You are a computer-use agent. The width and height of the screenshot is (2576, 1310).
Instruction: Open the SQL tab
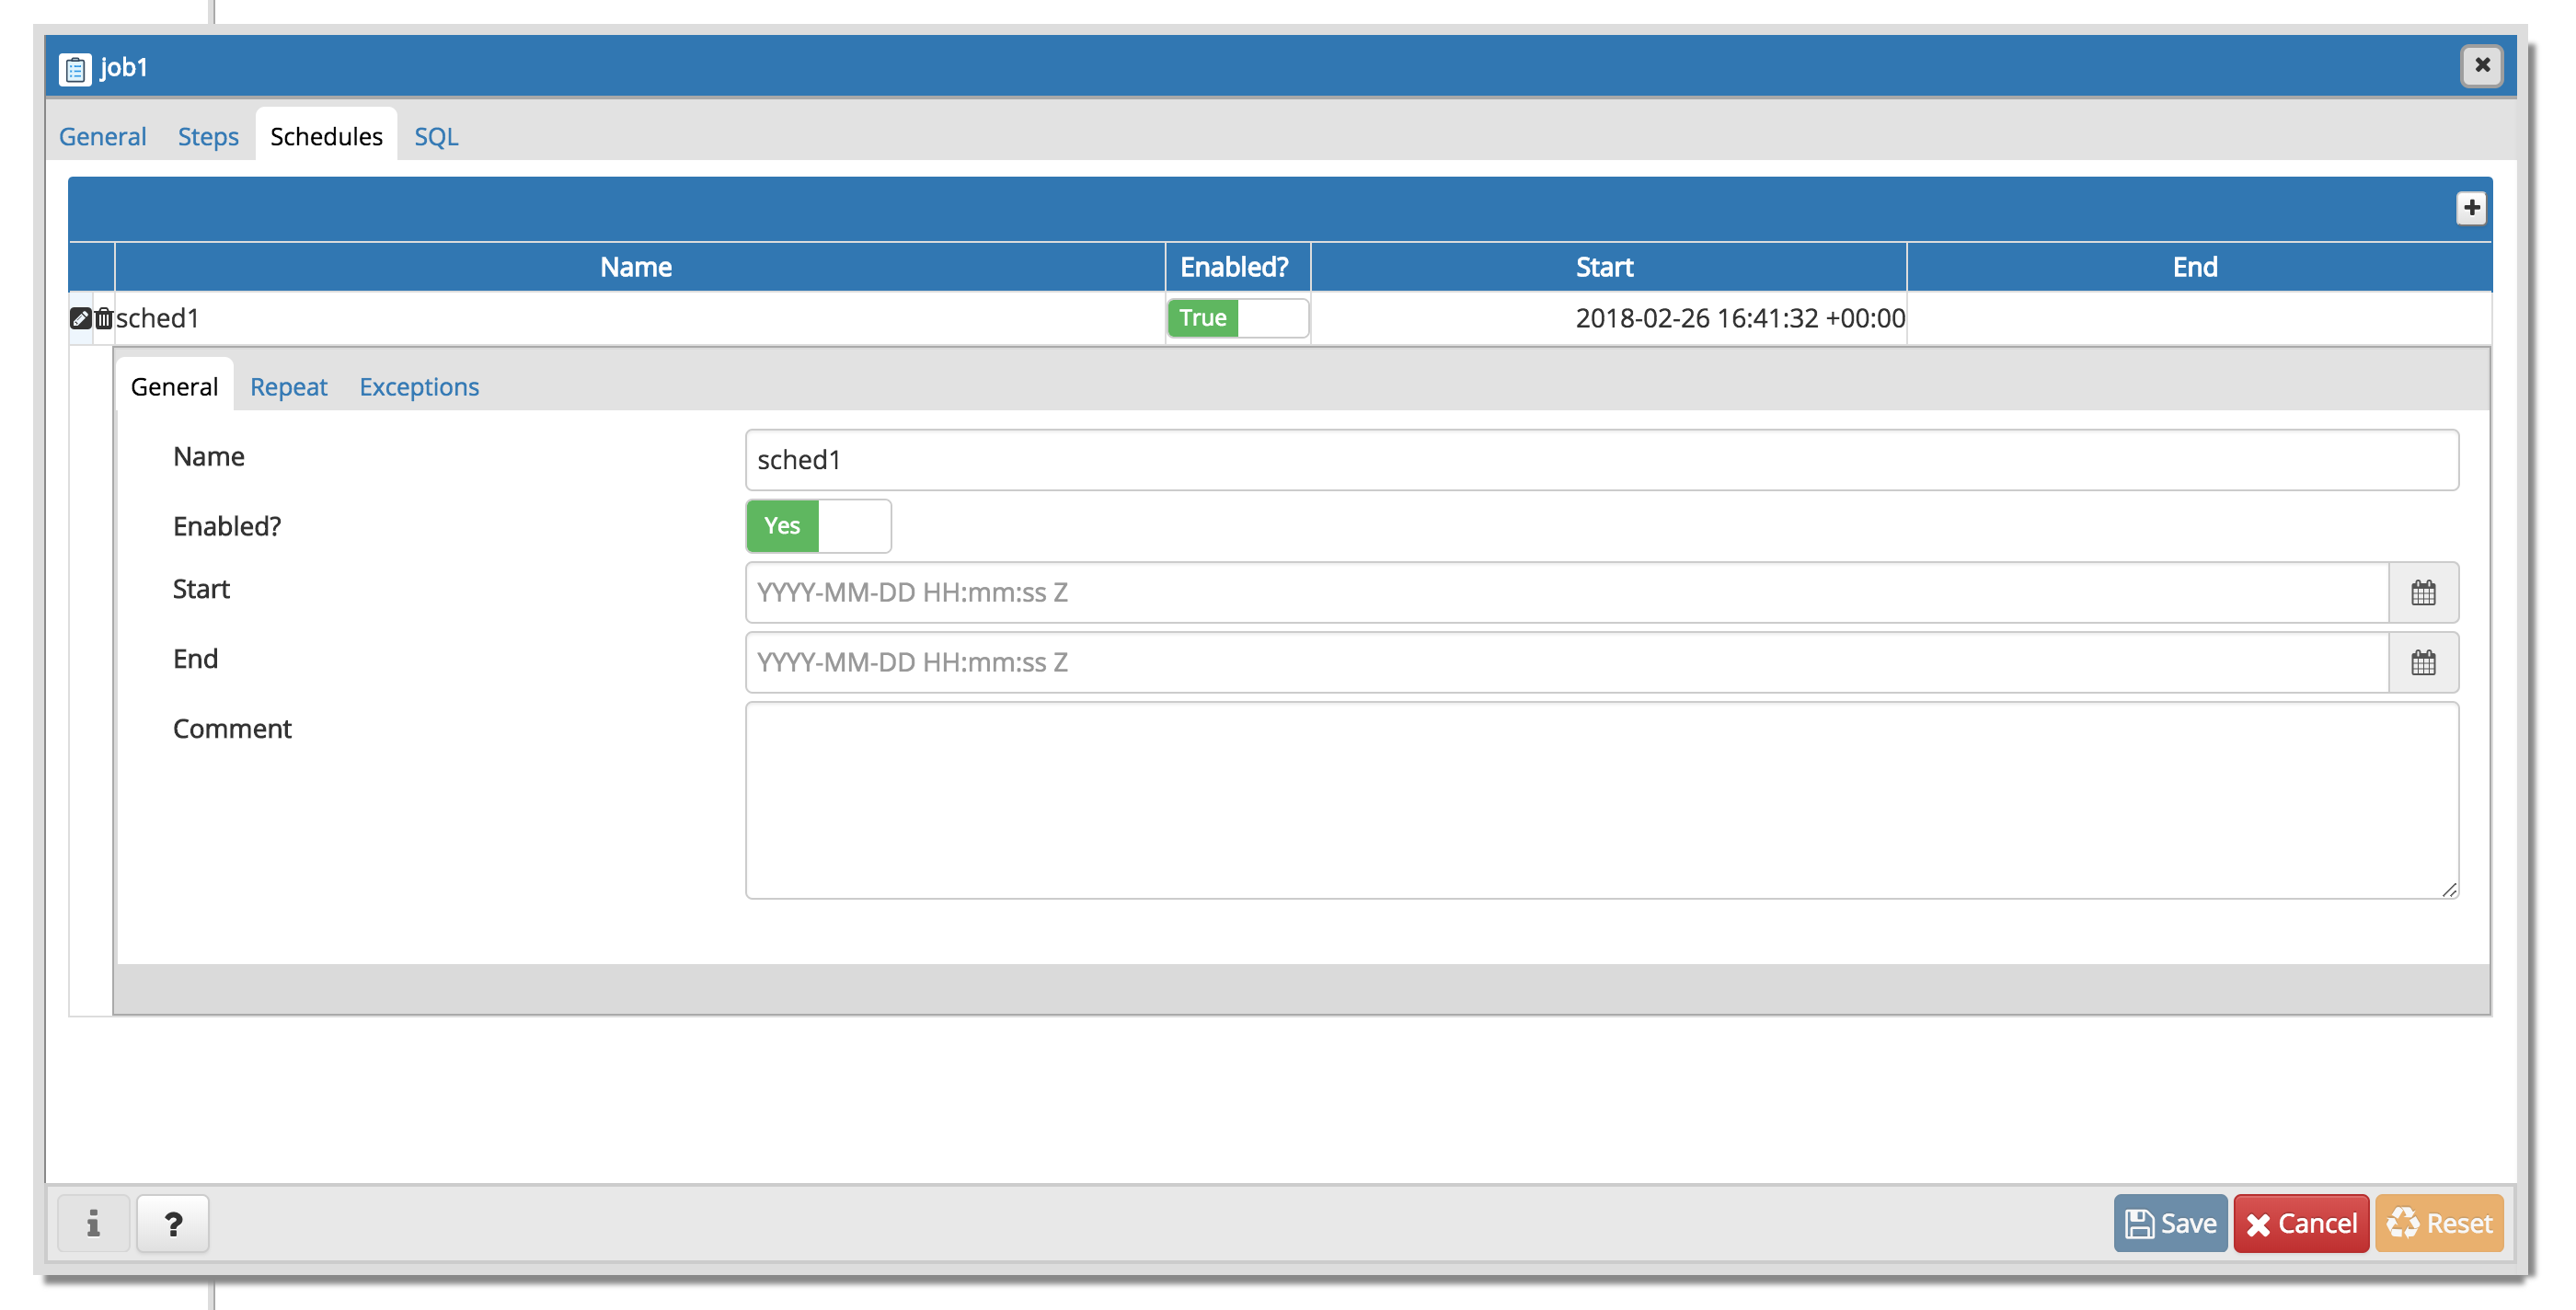click(436, 136)
